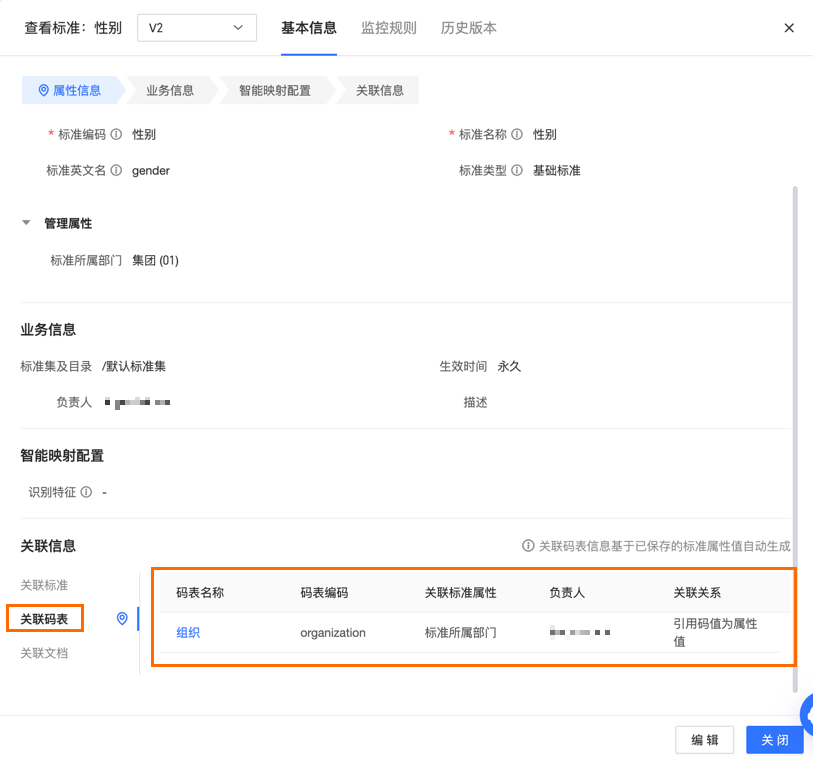The width and height of the screenshot is (813, 760).
Task: Select the 基本信息 tab
Action: pos(309,28)
